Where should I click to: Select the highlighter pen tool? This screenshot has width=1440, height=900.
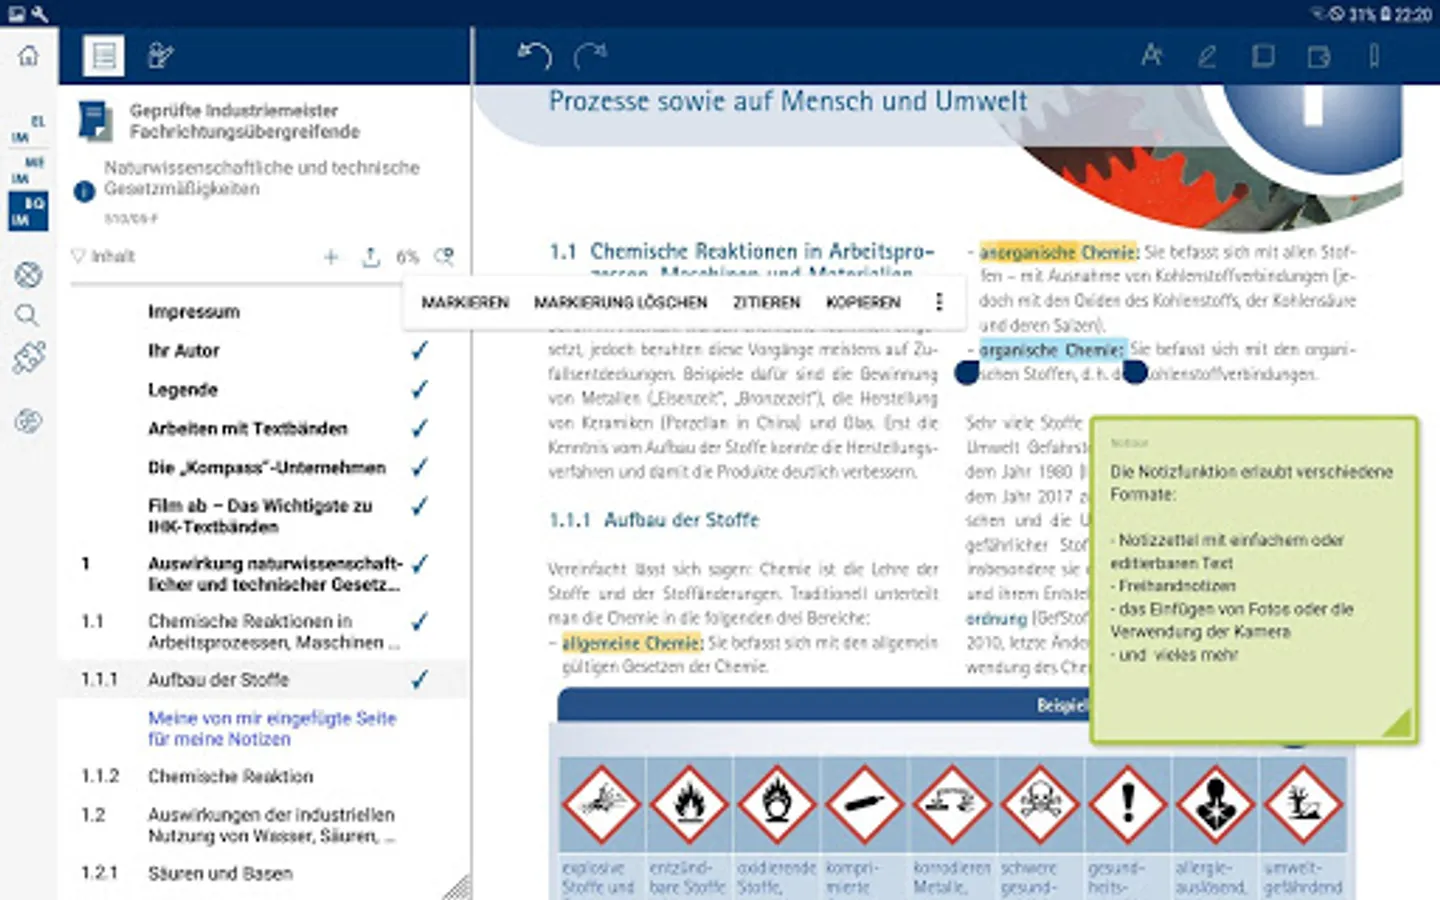tap(1207, 57)
